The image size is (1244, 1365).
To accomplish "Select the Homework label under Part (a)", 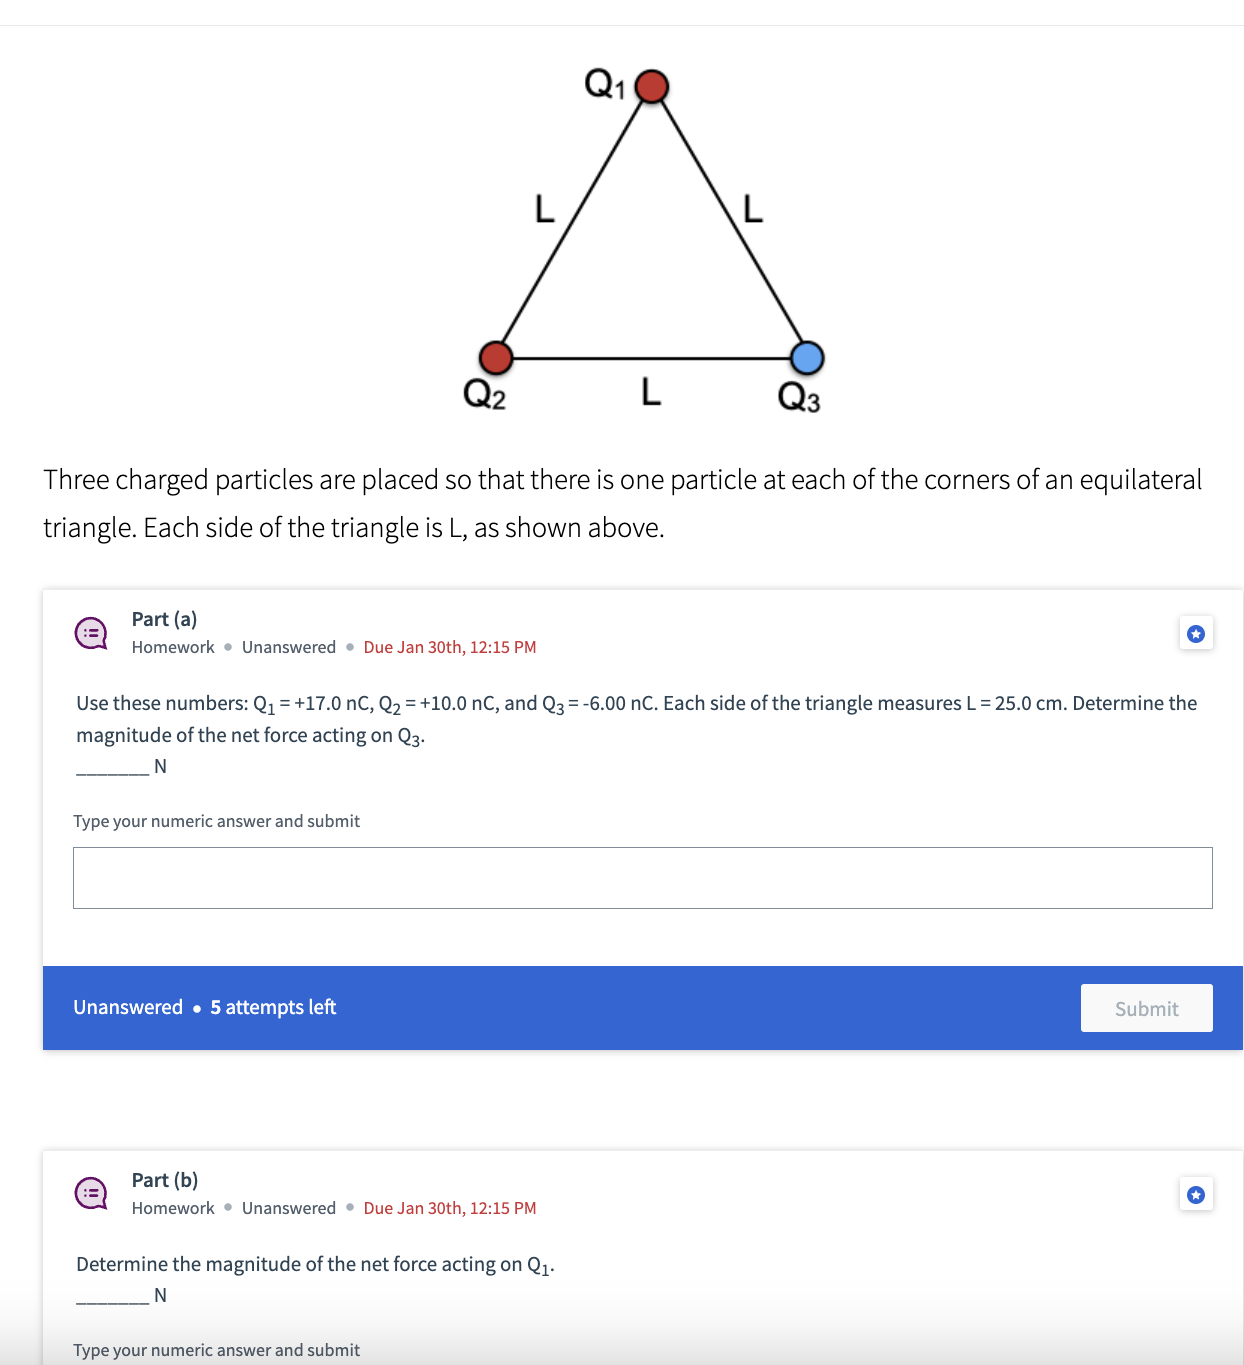I will tap(172, 647).
